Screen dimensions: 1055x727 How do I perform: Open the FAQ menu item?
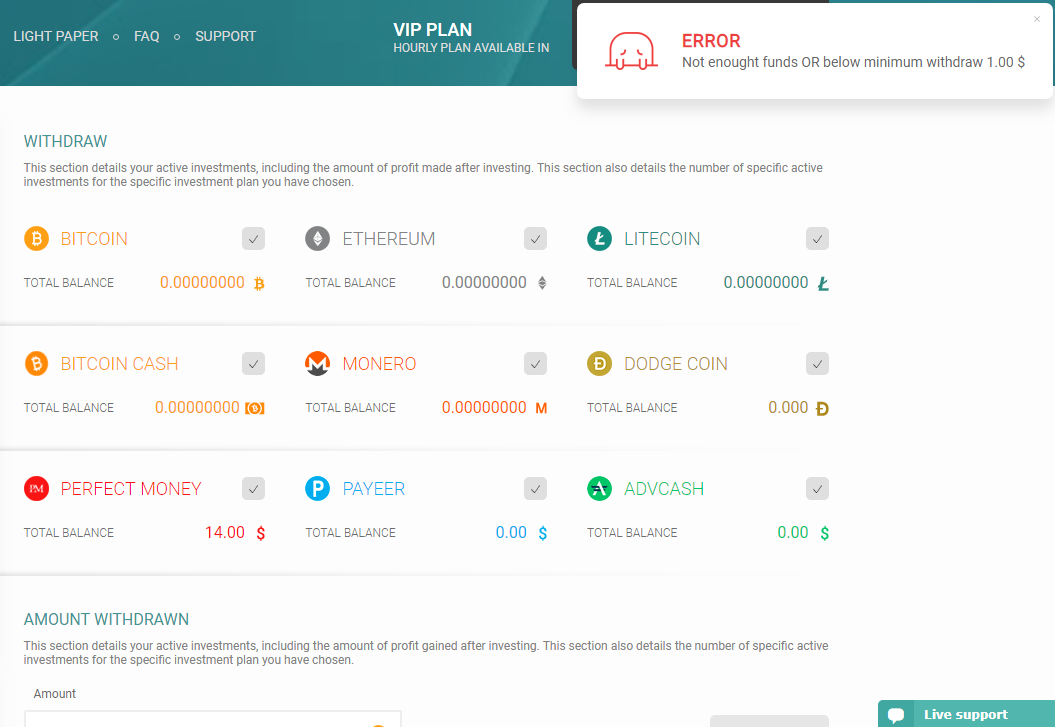coord(147,36)
